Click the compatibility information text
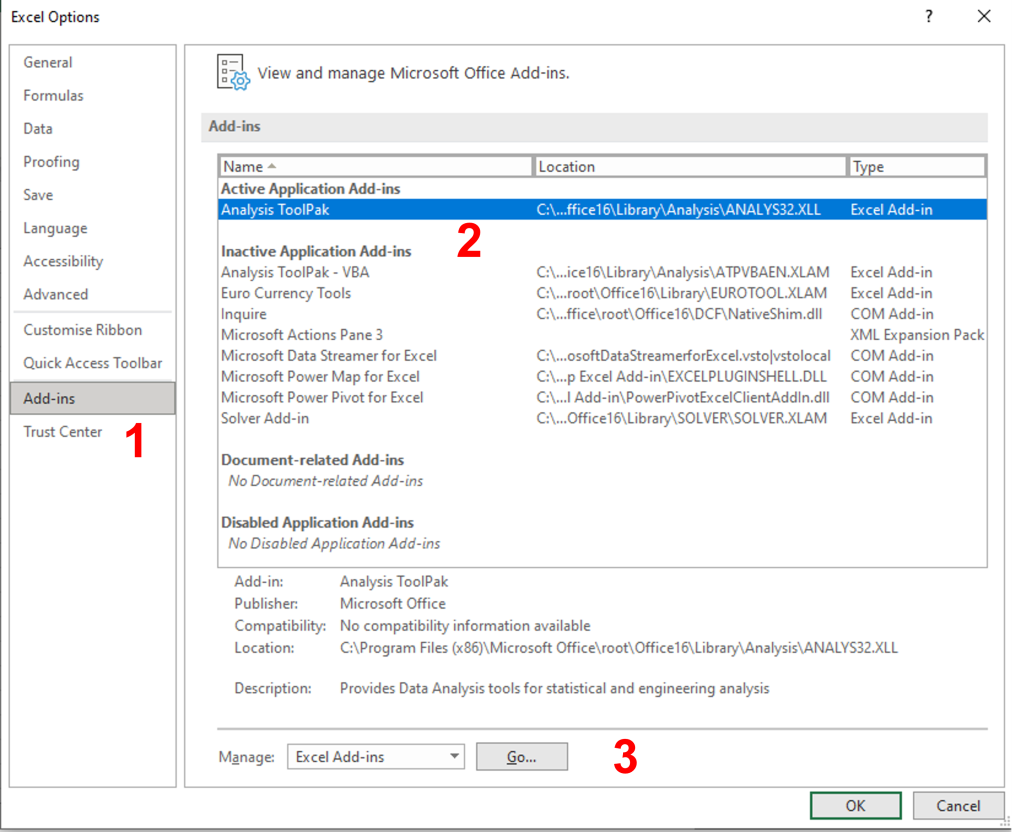1024x832 pixels. coord(465,626)
